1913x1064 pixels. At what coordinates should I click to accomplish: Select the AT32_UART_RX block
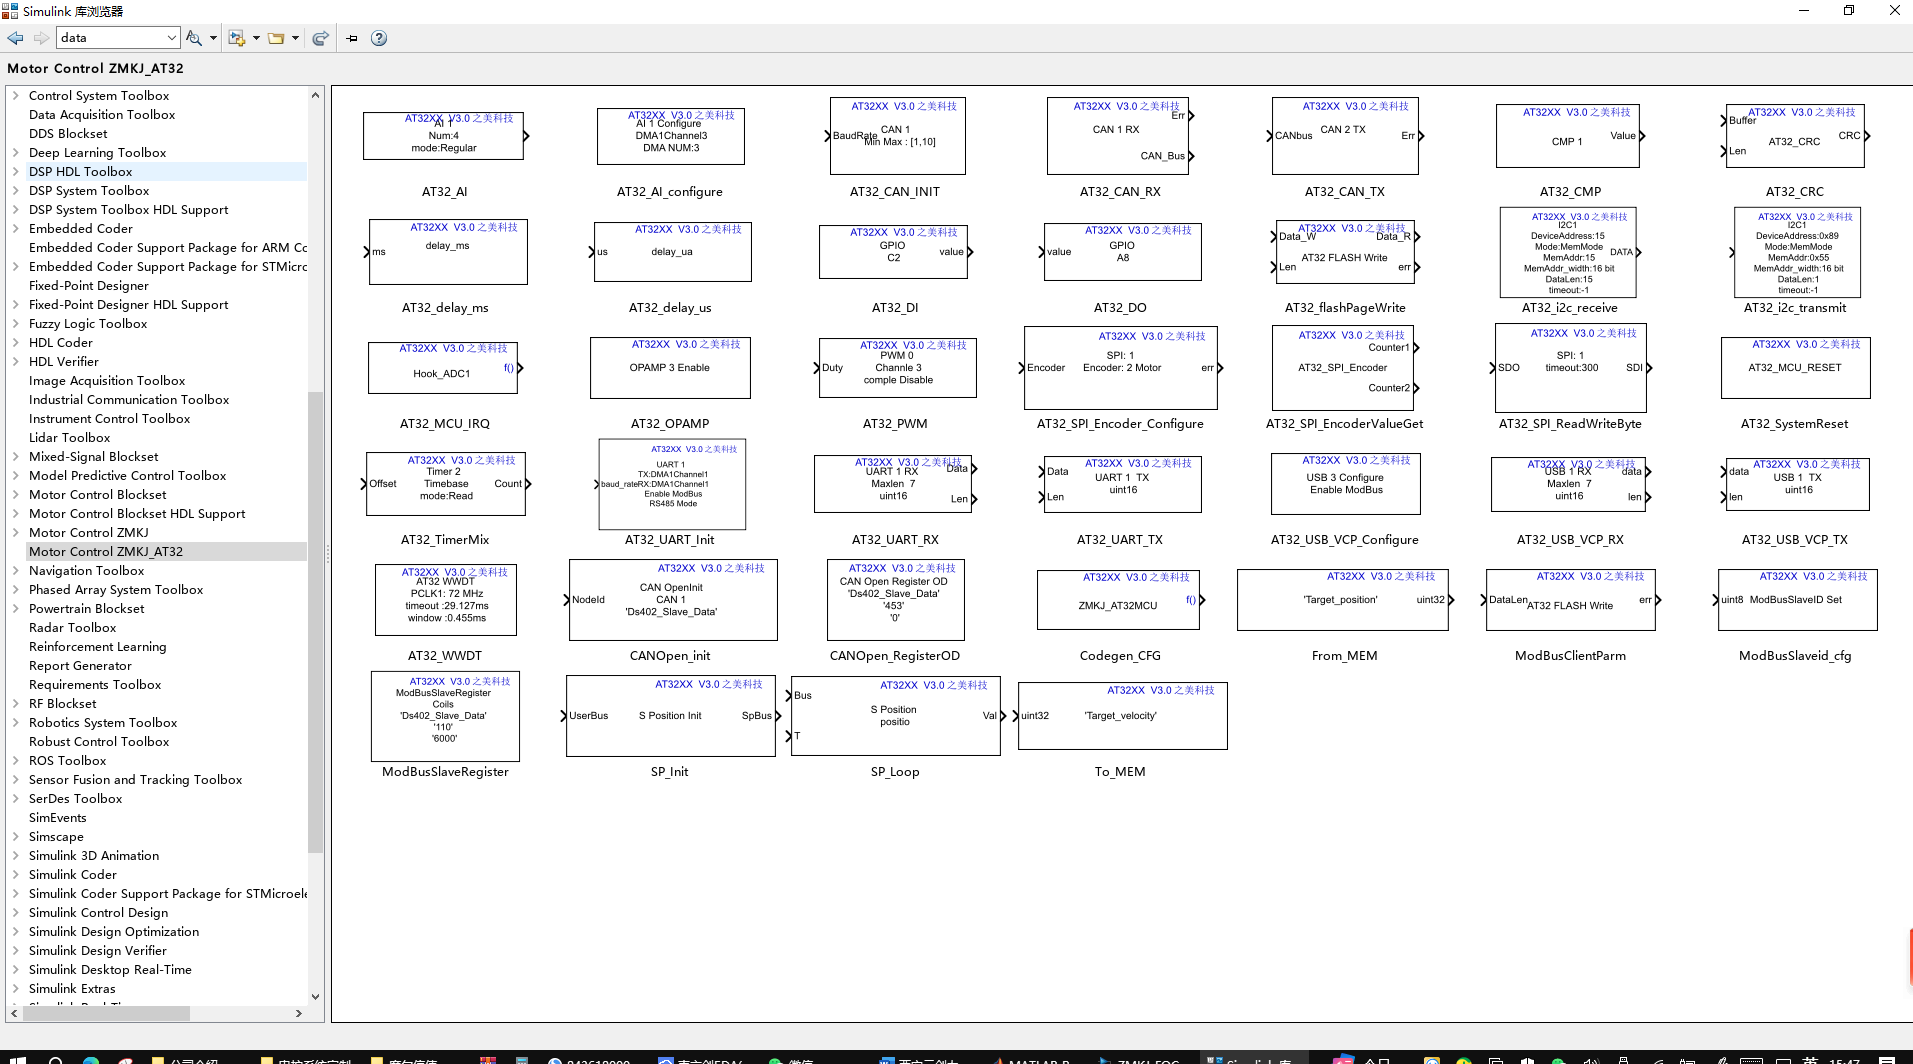895,484
